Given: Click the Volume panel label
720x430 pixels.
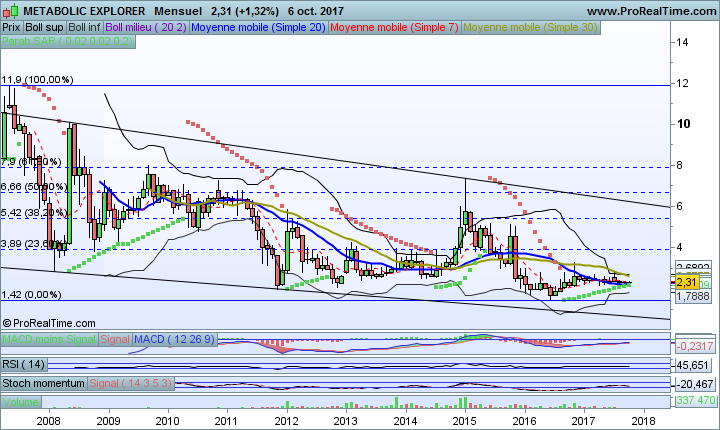Looking at the screenshot, I should coord(21,402).
